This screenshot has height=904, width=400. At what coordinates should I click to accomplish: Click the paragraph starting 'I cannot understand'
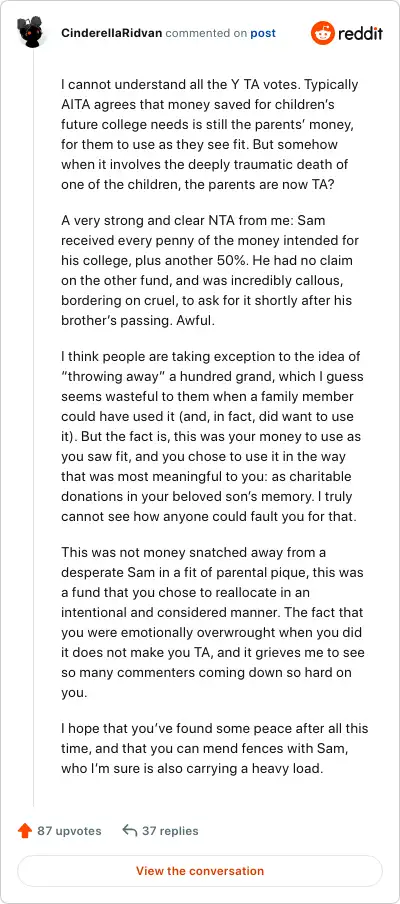pos(213,134)
